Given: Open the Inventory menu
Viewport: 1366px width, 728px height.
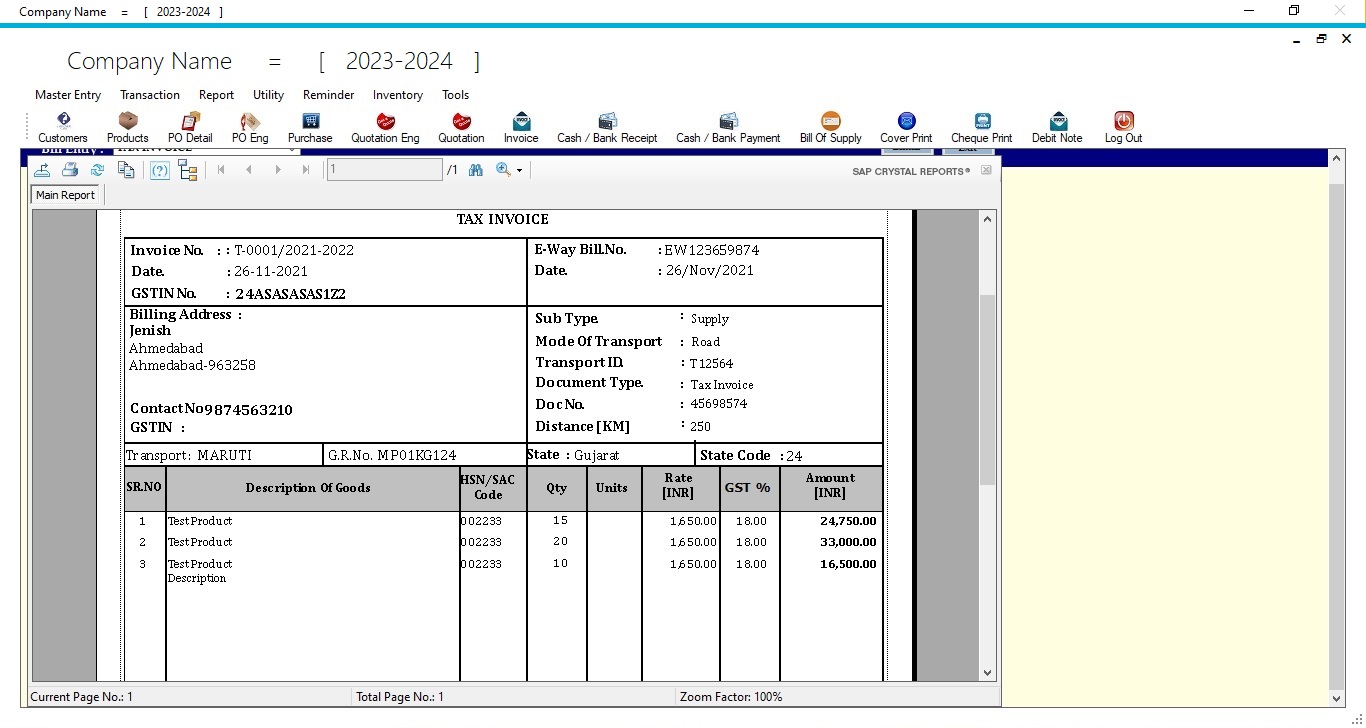Looking at the screenshot, I should click(397, 95).
